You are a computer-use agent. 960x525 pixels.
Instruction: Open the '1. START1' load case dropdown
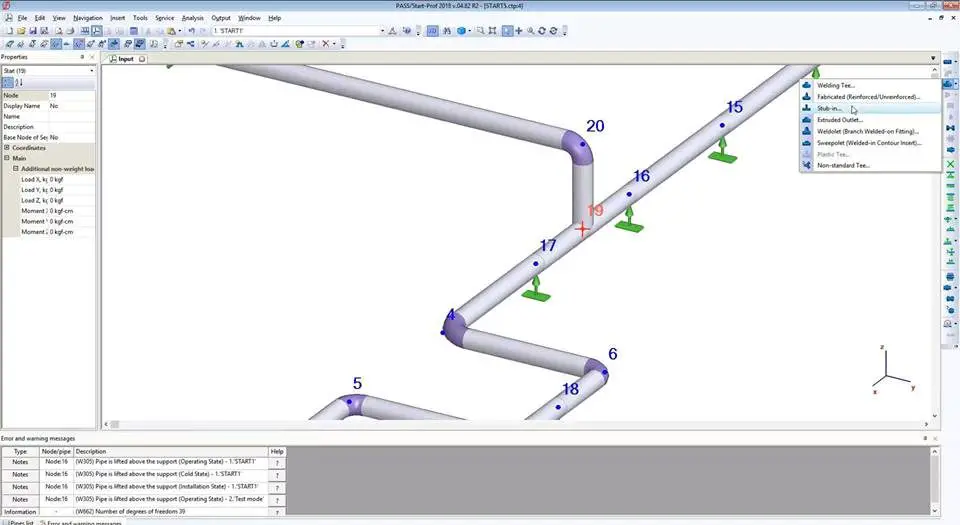click(382, 31)
